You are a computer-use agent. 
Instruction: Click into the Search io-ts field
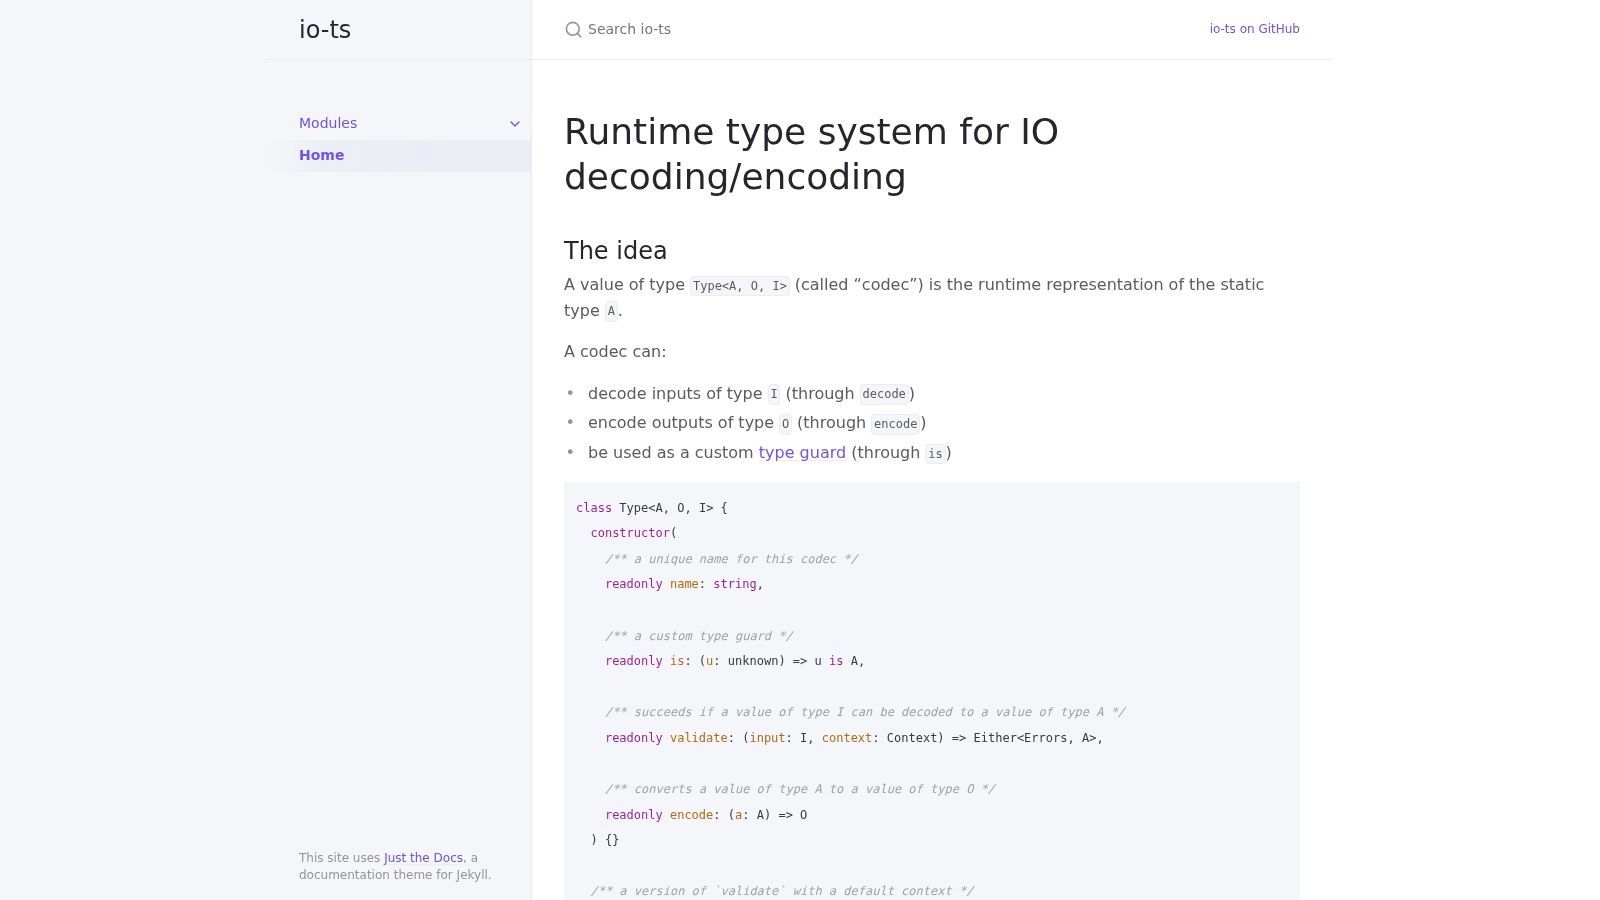(x=700, y=29)
